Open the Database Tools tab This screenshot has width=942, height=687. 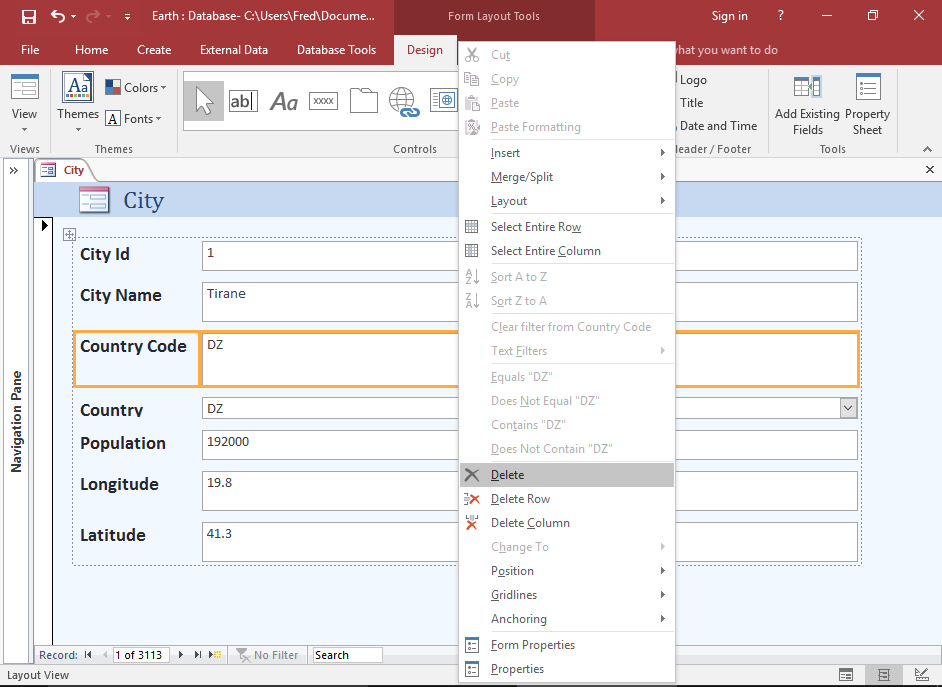[x=336, y=50]
